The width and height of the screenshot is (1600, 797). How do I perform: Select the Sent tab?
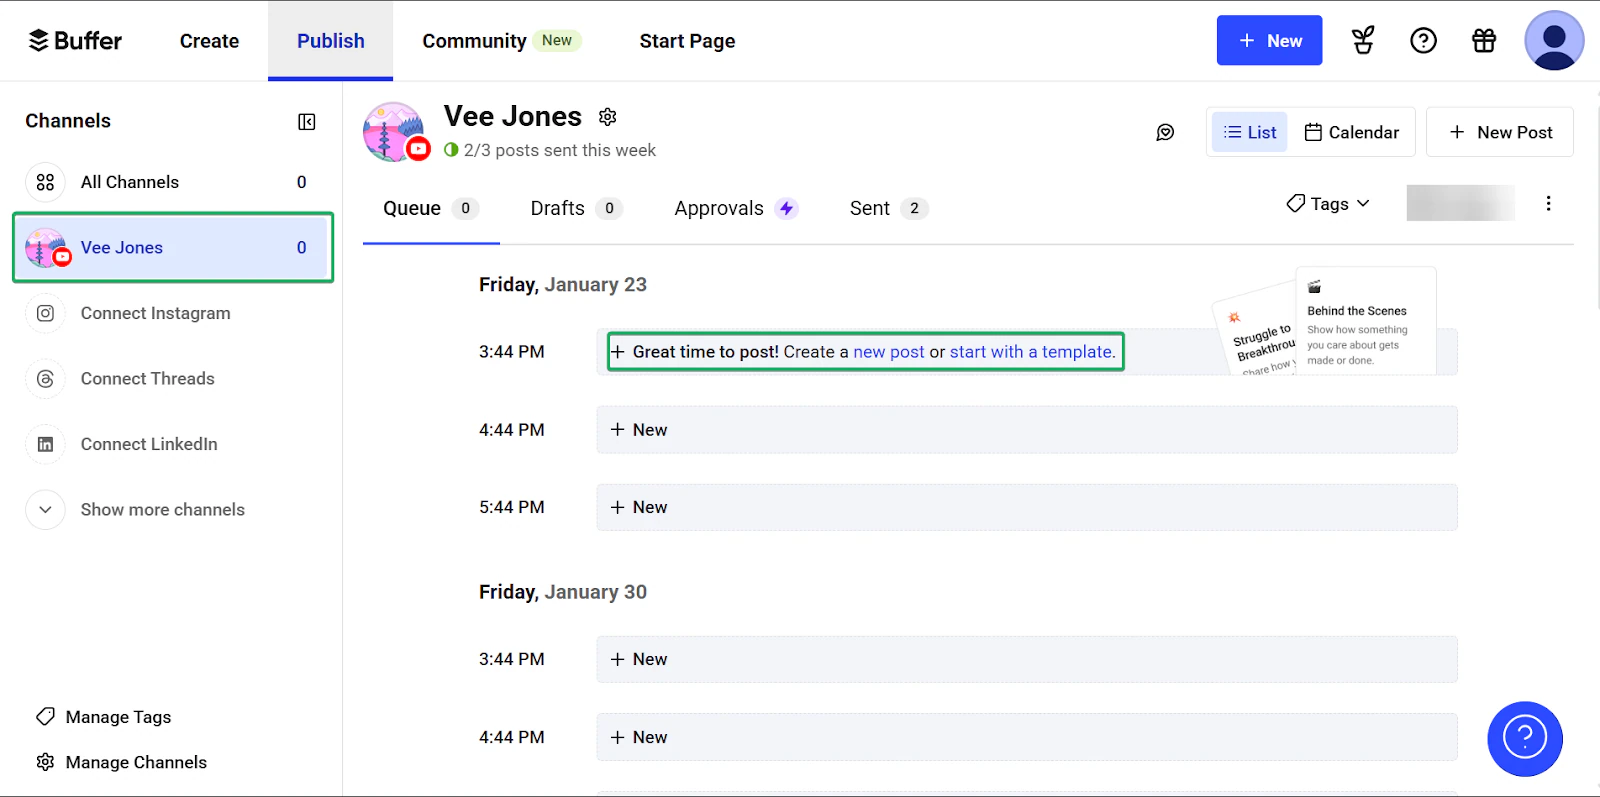click(x=888, y=208)
